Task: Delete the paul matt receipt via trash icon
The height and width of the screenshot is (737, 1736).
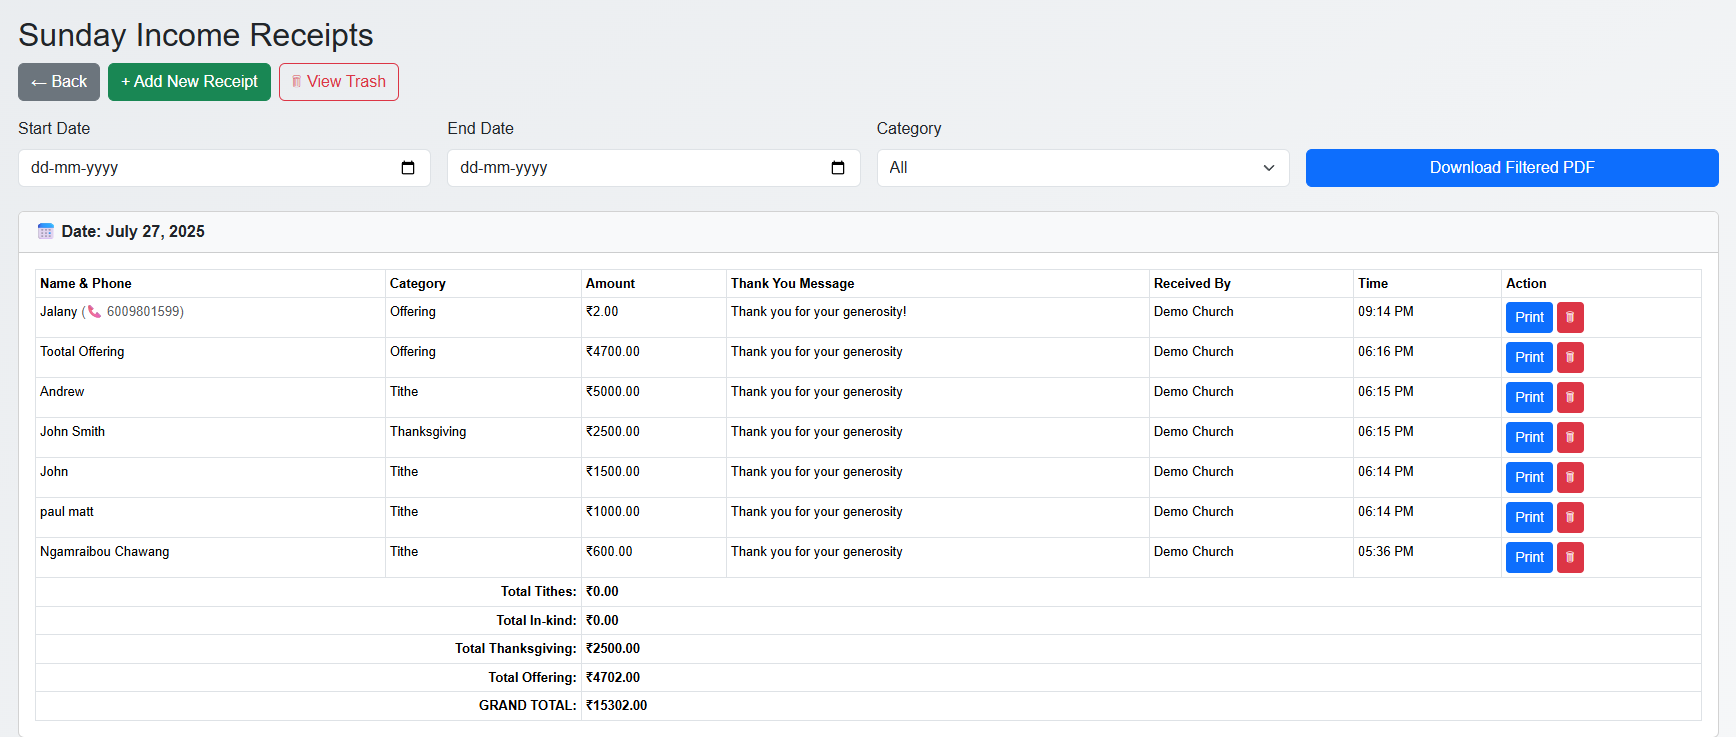Action: pyautogui.click(x=1570, y=517)
